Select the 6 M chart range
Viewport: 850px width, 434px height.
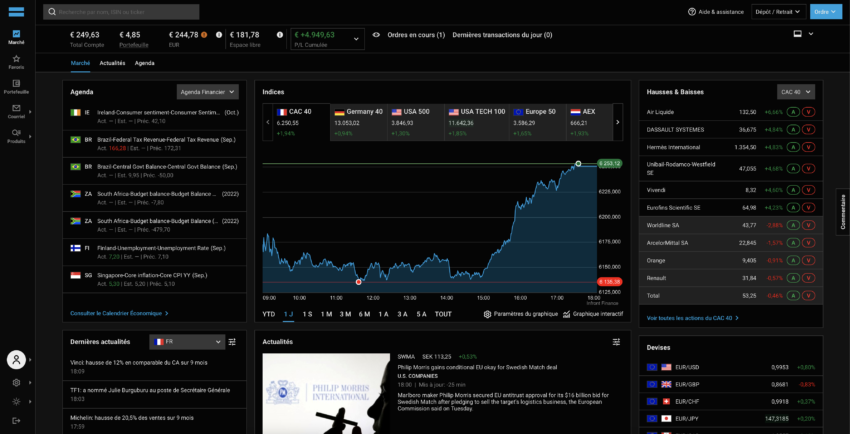tap(364, 314)
